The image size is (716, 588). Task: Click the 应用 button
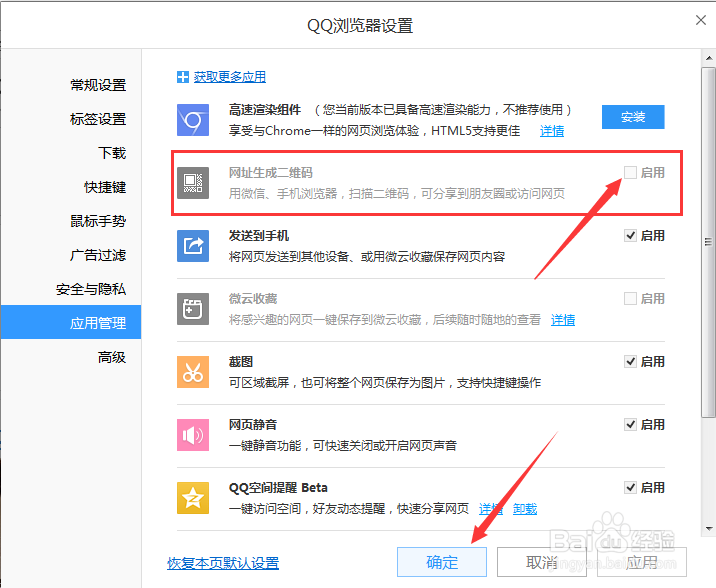[642, 562]
